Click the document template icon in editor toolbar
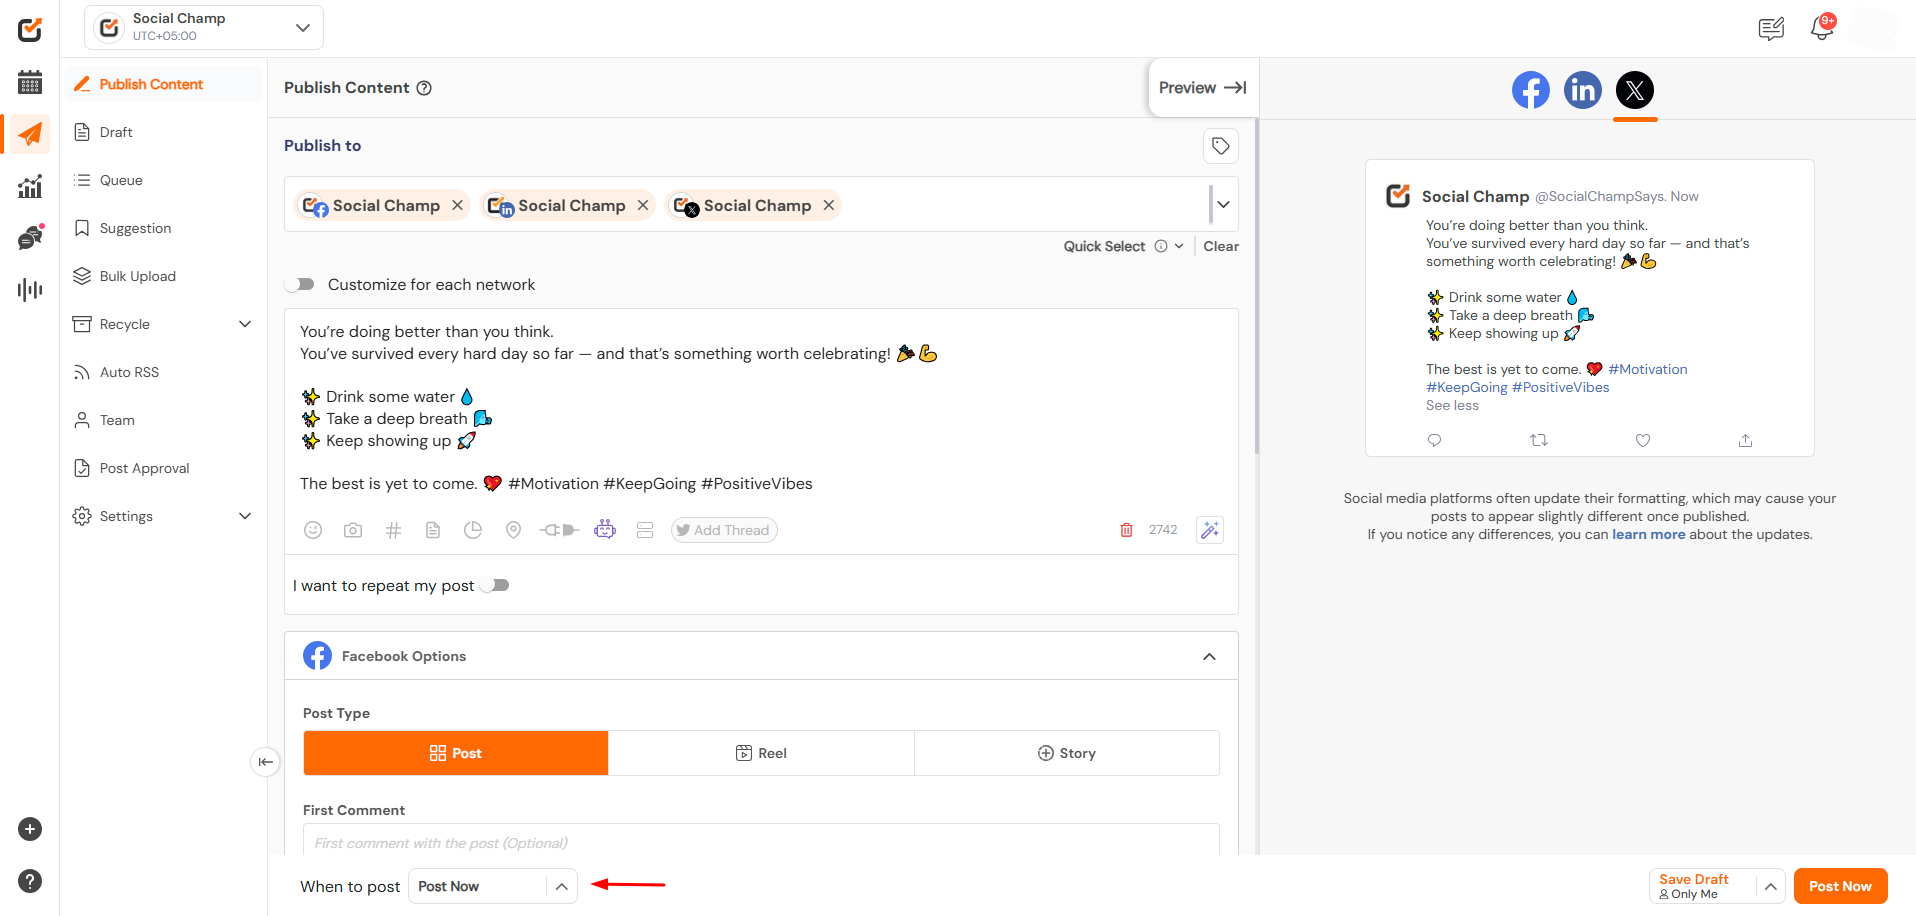The image size is (1916, 916). pos(433,530)
